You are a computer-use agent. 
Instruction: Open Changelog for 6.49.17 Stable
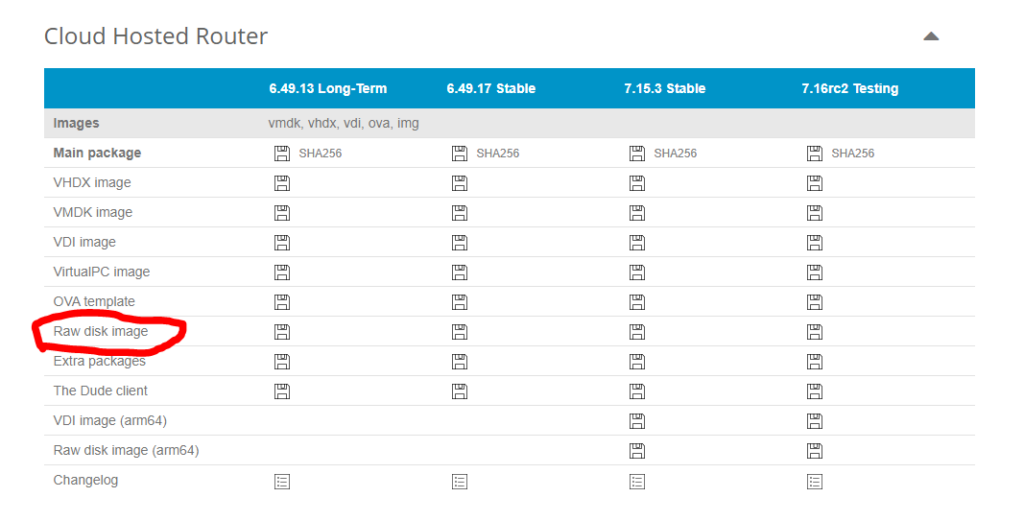tap(460, 482)
